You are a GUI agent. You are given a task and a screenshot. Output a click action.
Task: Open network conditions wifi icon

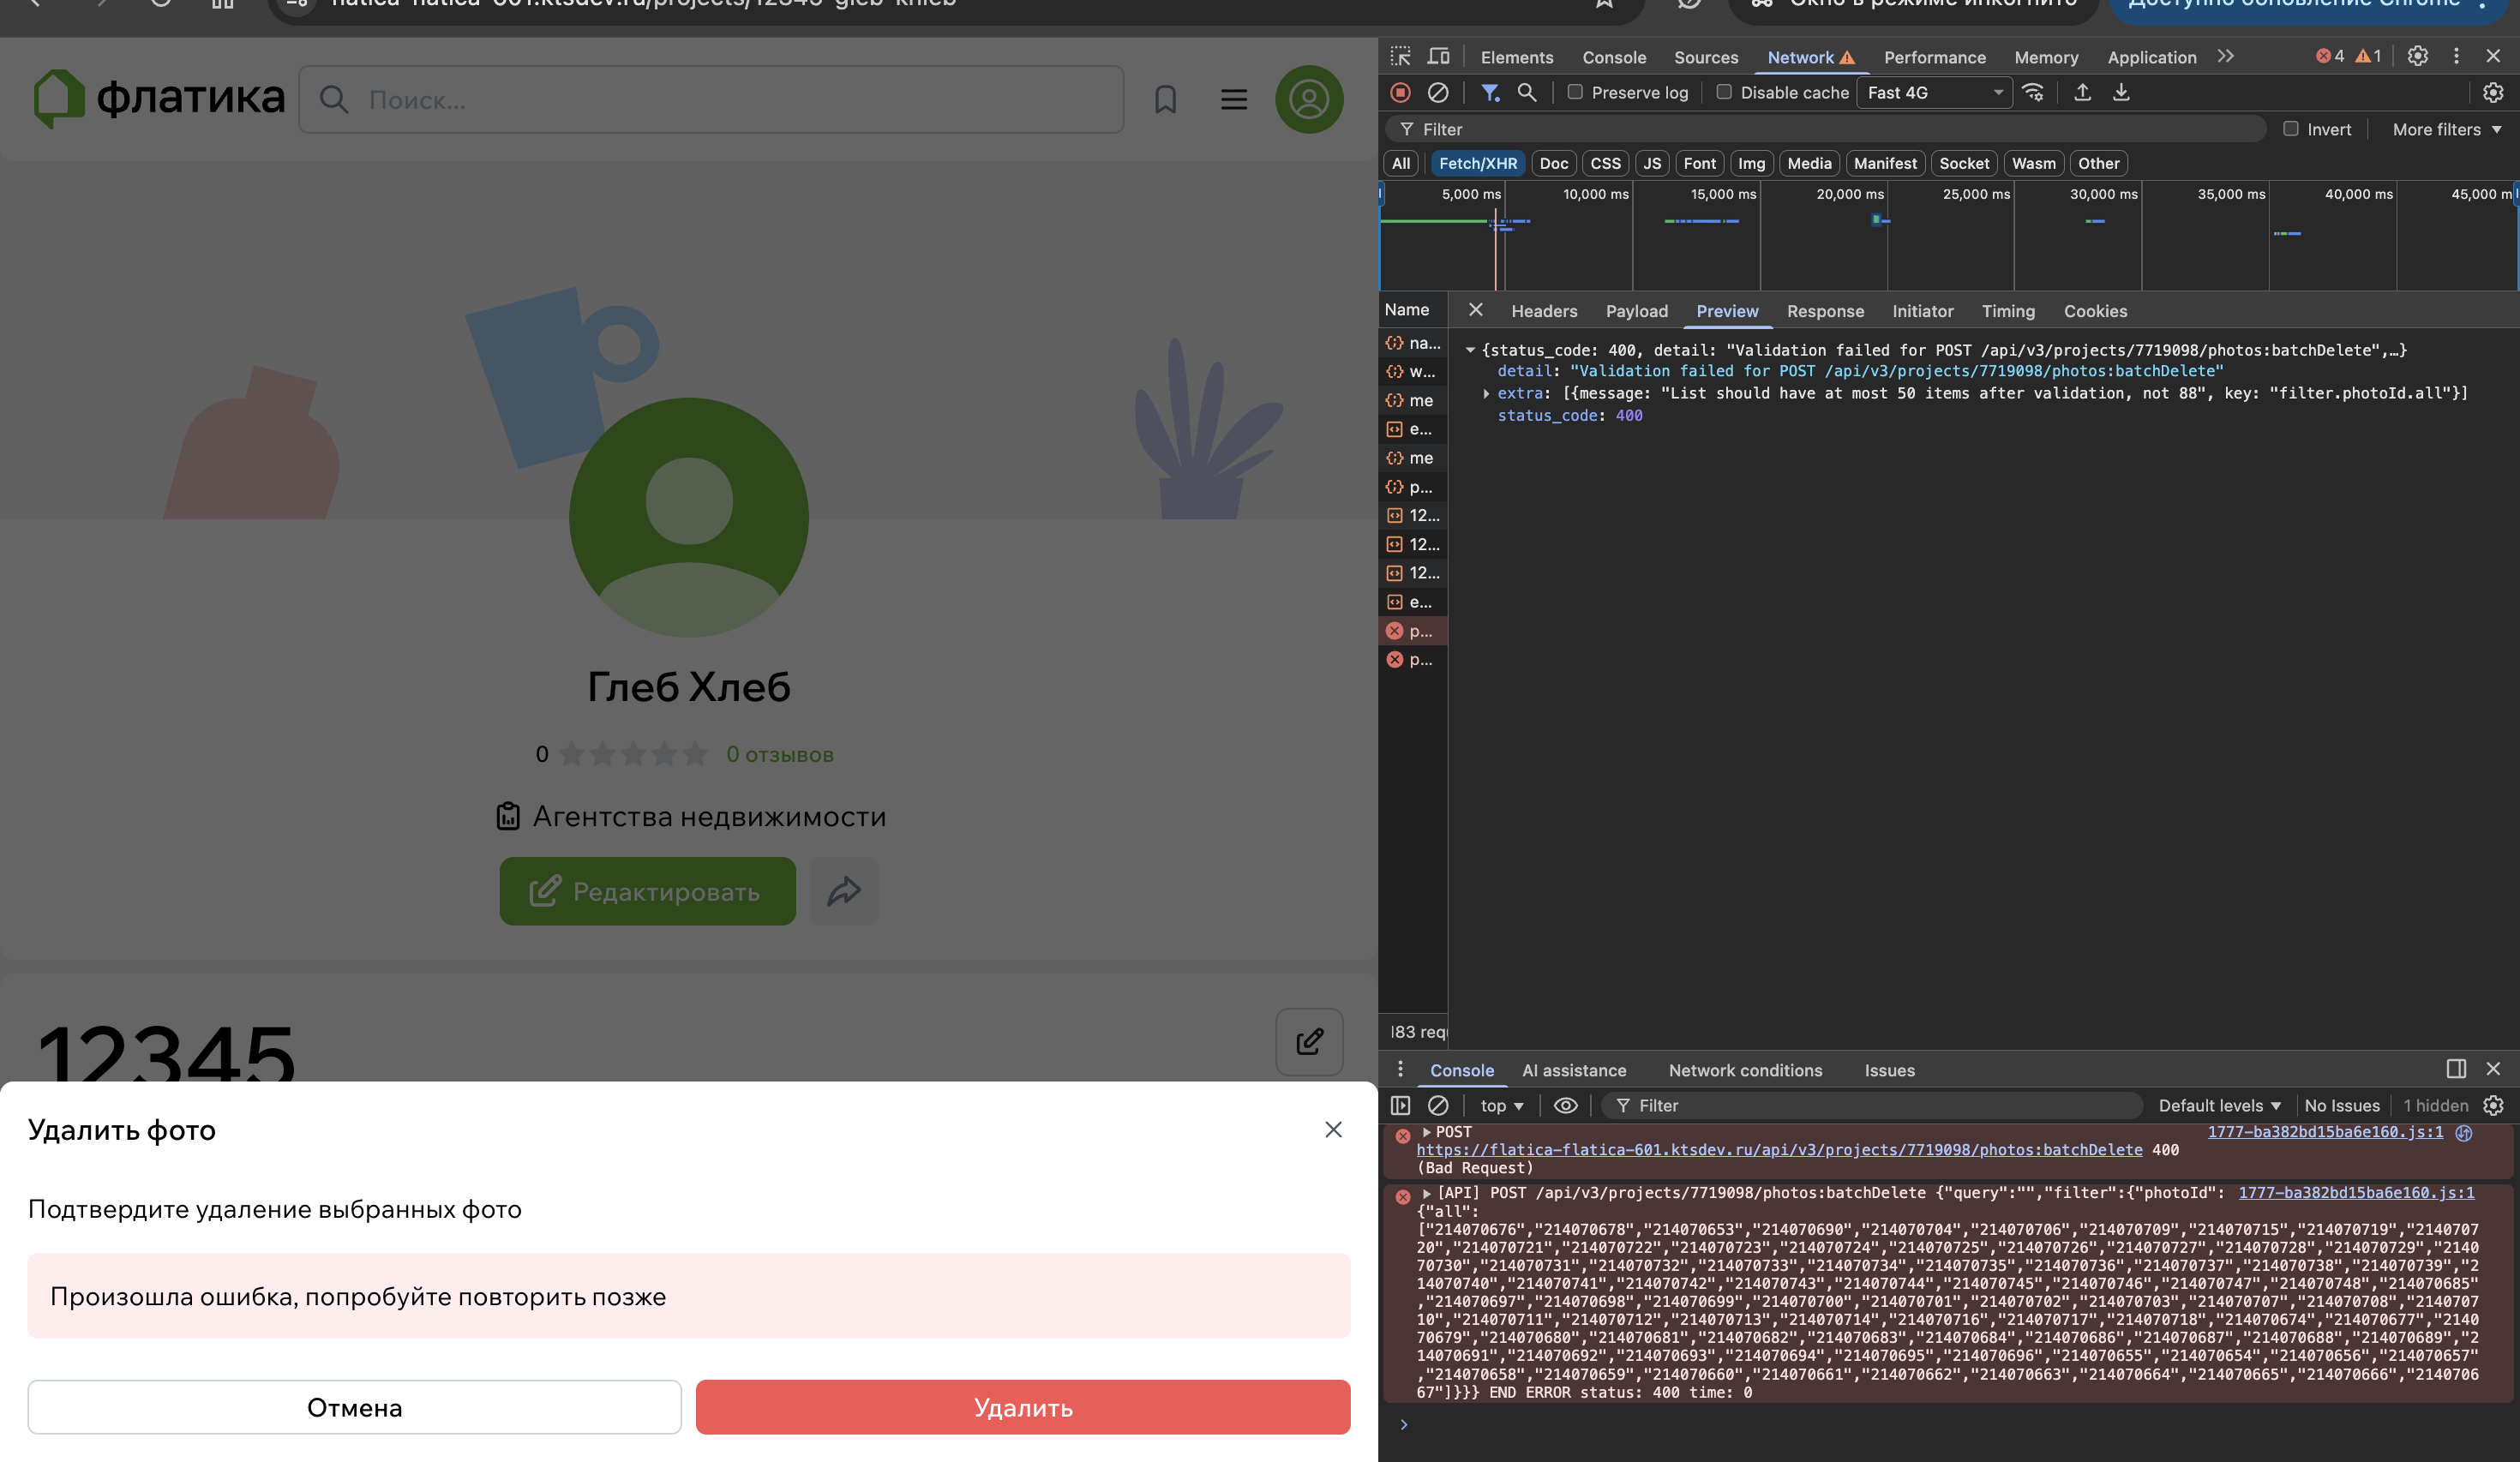2033,92
